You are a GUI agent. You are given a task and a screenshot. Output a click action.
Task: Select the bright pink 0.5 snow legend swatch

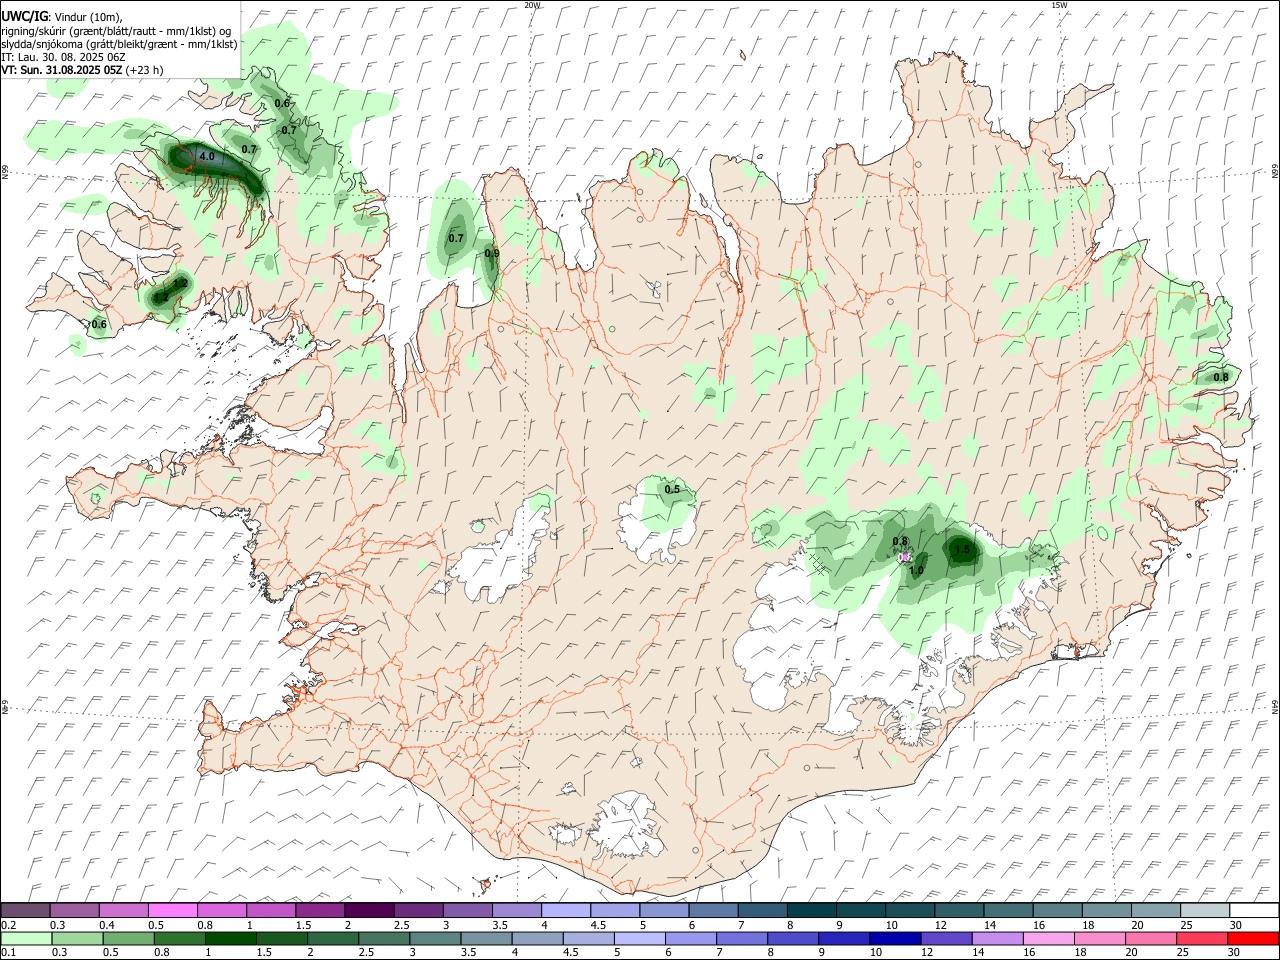[173, 911]
